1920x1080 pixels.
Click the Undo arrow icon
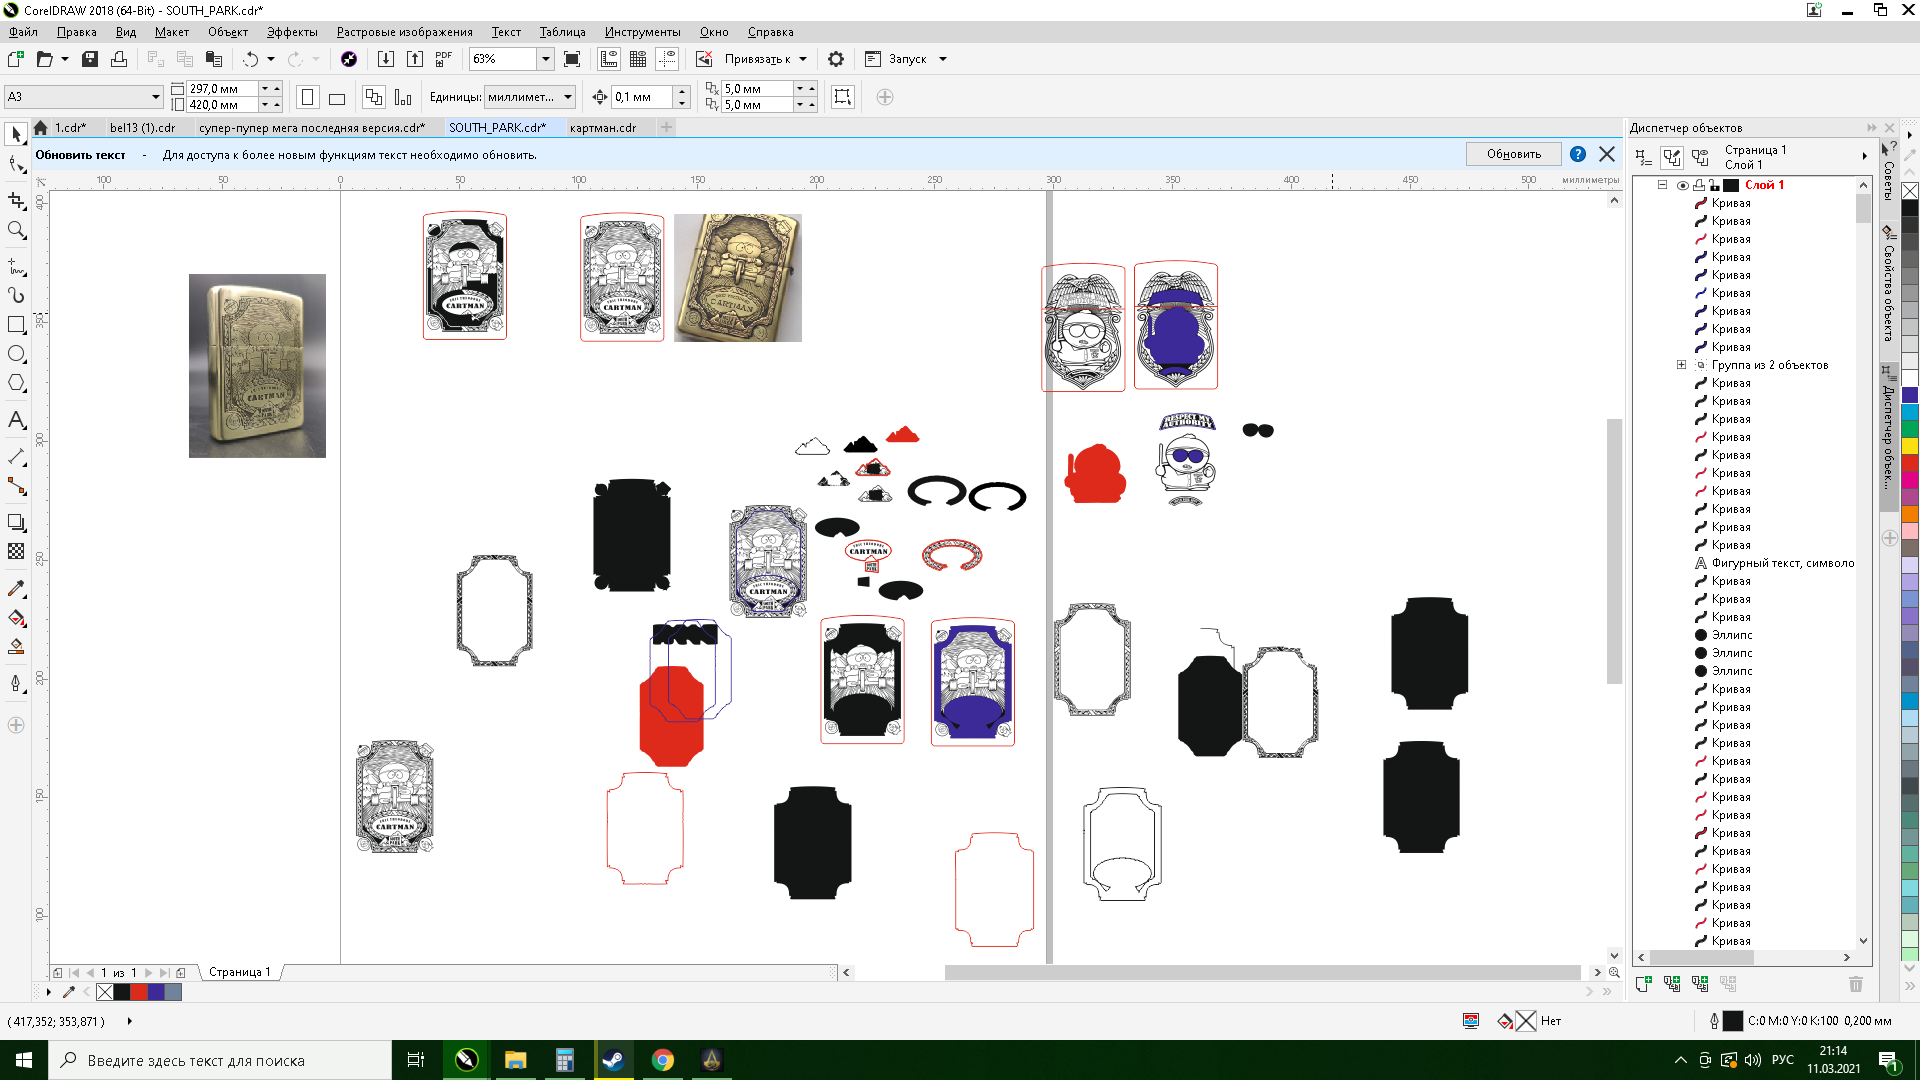coord(250,59)
